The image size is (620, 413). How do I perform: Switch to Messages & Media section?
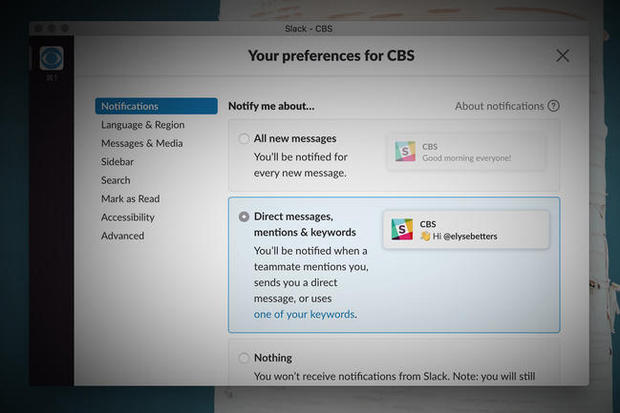tap(142, 143)
